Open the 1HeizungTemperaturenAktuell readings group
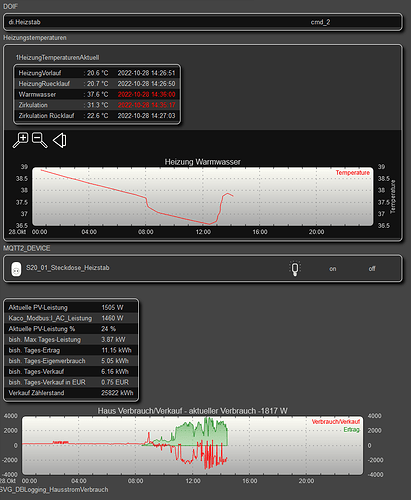 [x=57, y=57]
